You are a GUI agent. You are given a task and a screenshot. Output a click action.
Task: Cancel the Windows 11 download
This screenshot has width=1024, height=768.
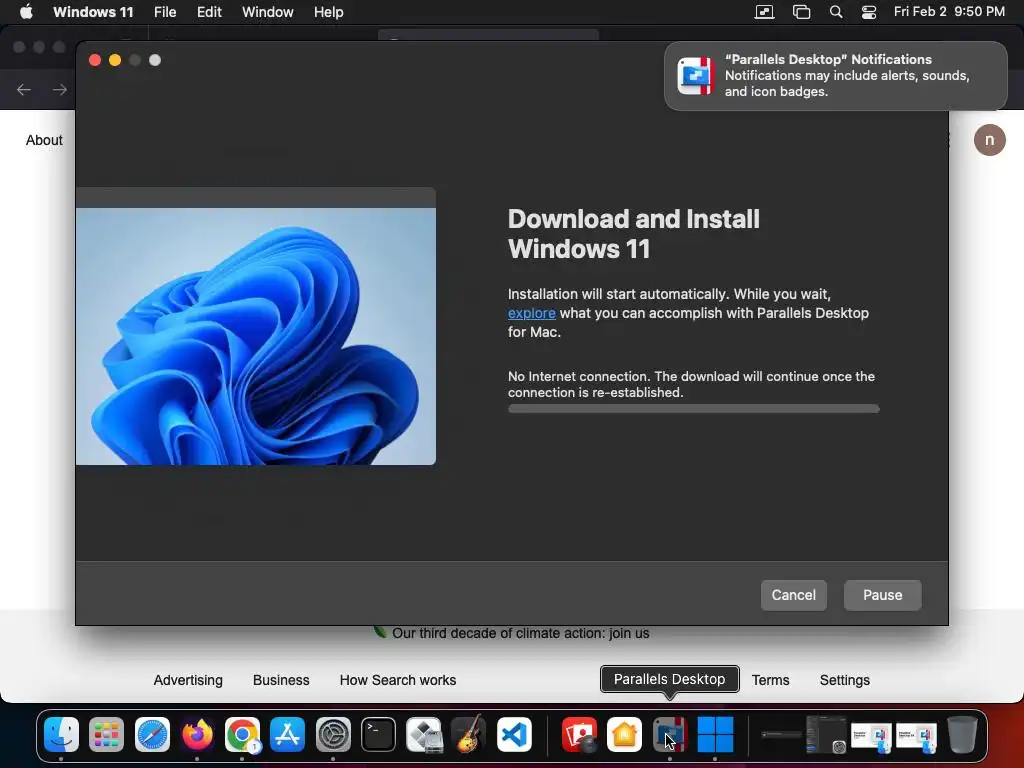click(793, 595)
